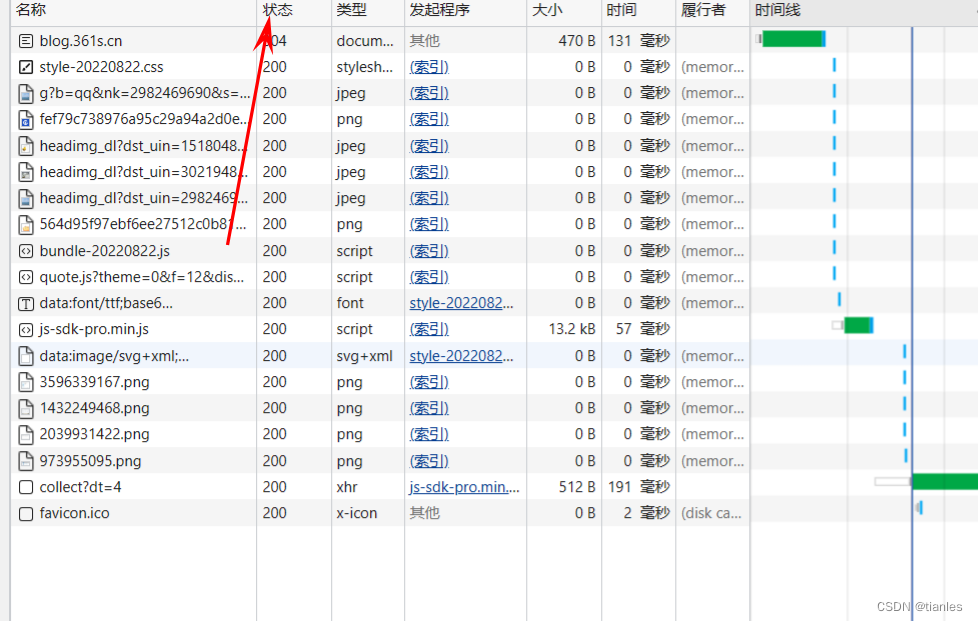Select the style-20220822.css request name
The image size is (978, 621).
(101, 67)
